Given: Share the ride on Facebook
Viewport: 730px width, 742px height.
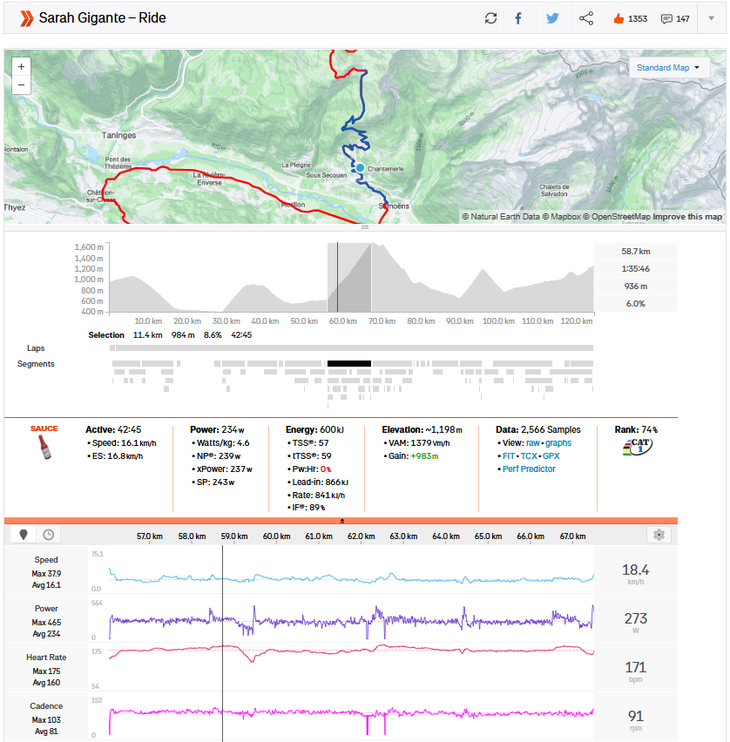Looking at the screenshot, I should click(518, 18).
